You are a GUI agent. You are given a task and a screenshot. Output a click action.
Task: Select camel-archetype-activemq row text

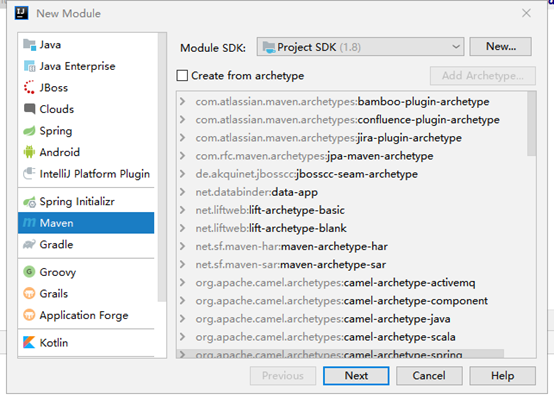coord(335,283)
